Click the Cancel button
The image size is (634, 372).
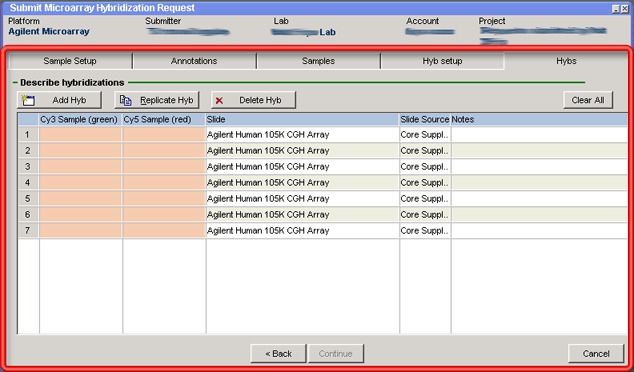(x=596, y=353)
